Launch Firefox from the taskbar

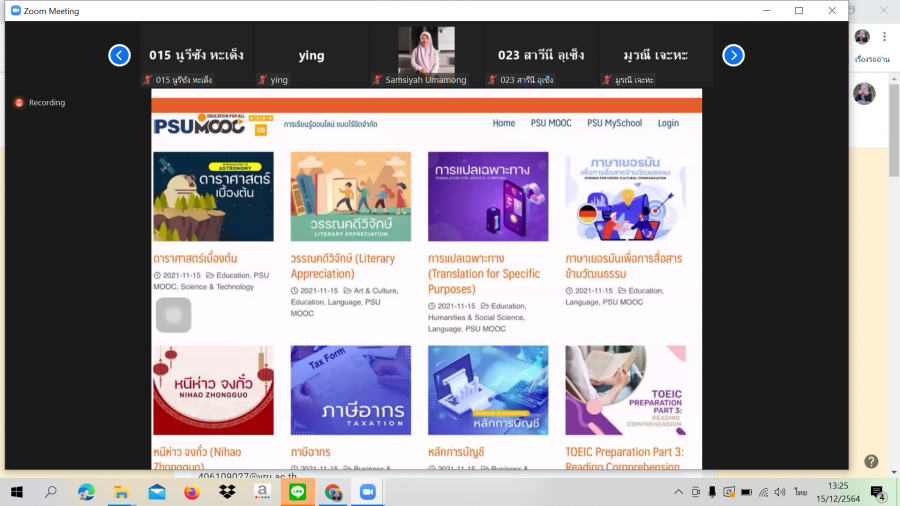coord(192,492)
